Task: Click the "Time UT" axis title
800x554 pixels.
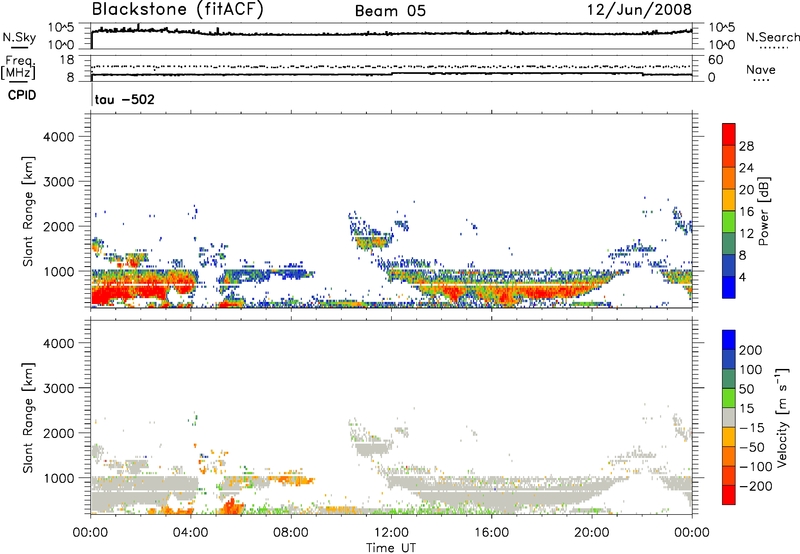Action: click(391, 548)
